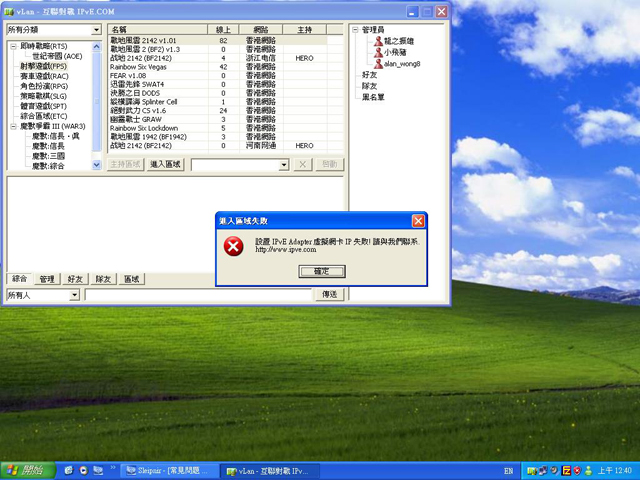Screen dimensions: 640x480
Task: Select 魔獸:三國 tree item
Action: coord(48,156)
